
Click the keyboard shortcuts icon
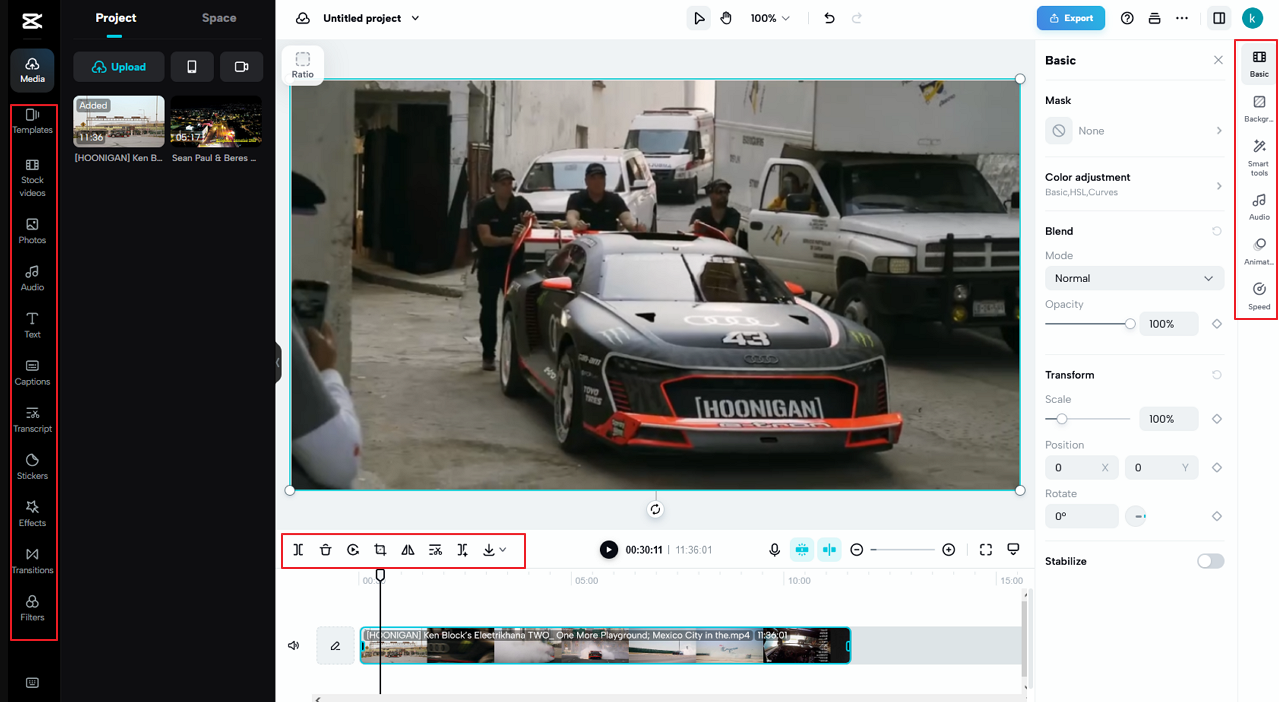(x=32, y=683)
